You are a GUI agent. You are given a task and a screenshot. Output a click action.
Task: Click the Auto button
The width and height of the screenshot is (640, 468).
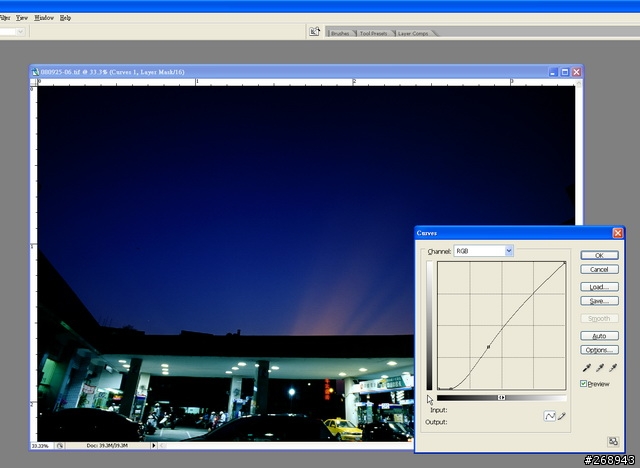[x=599, y=336]
